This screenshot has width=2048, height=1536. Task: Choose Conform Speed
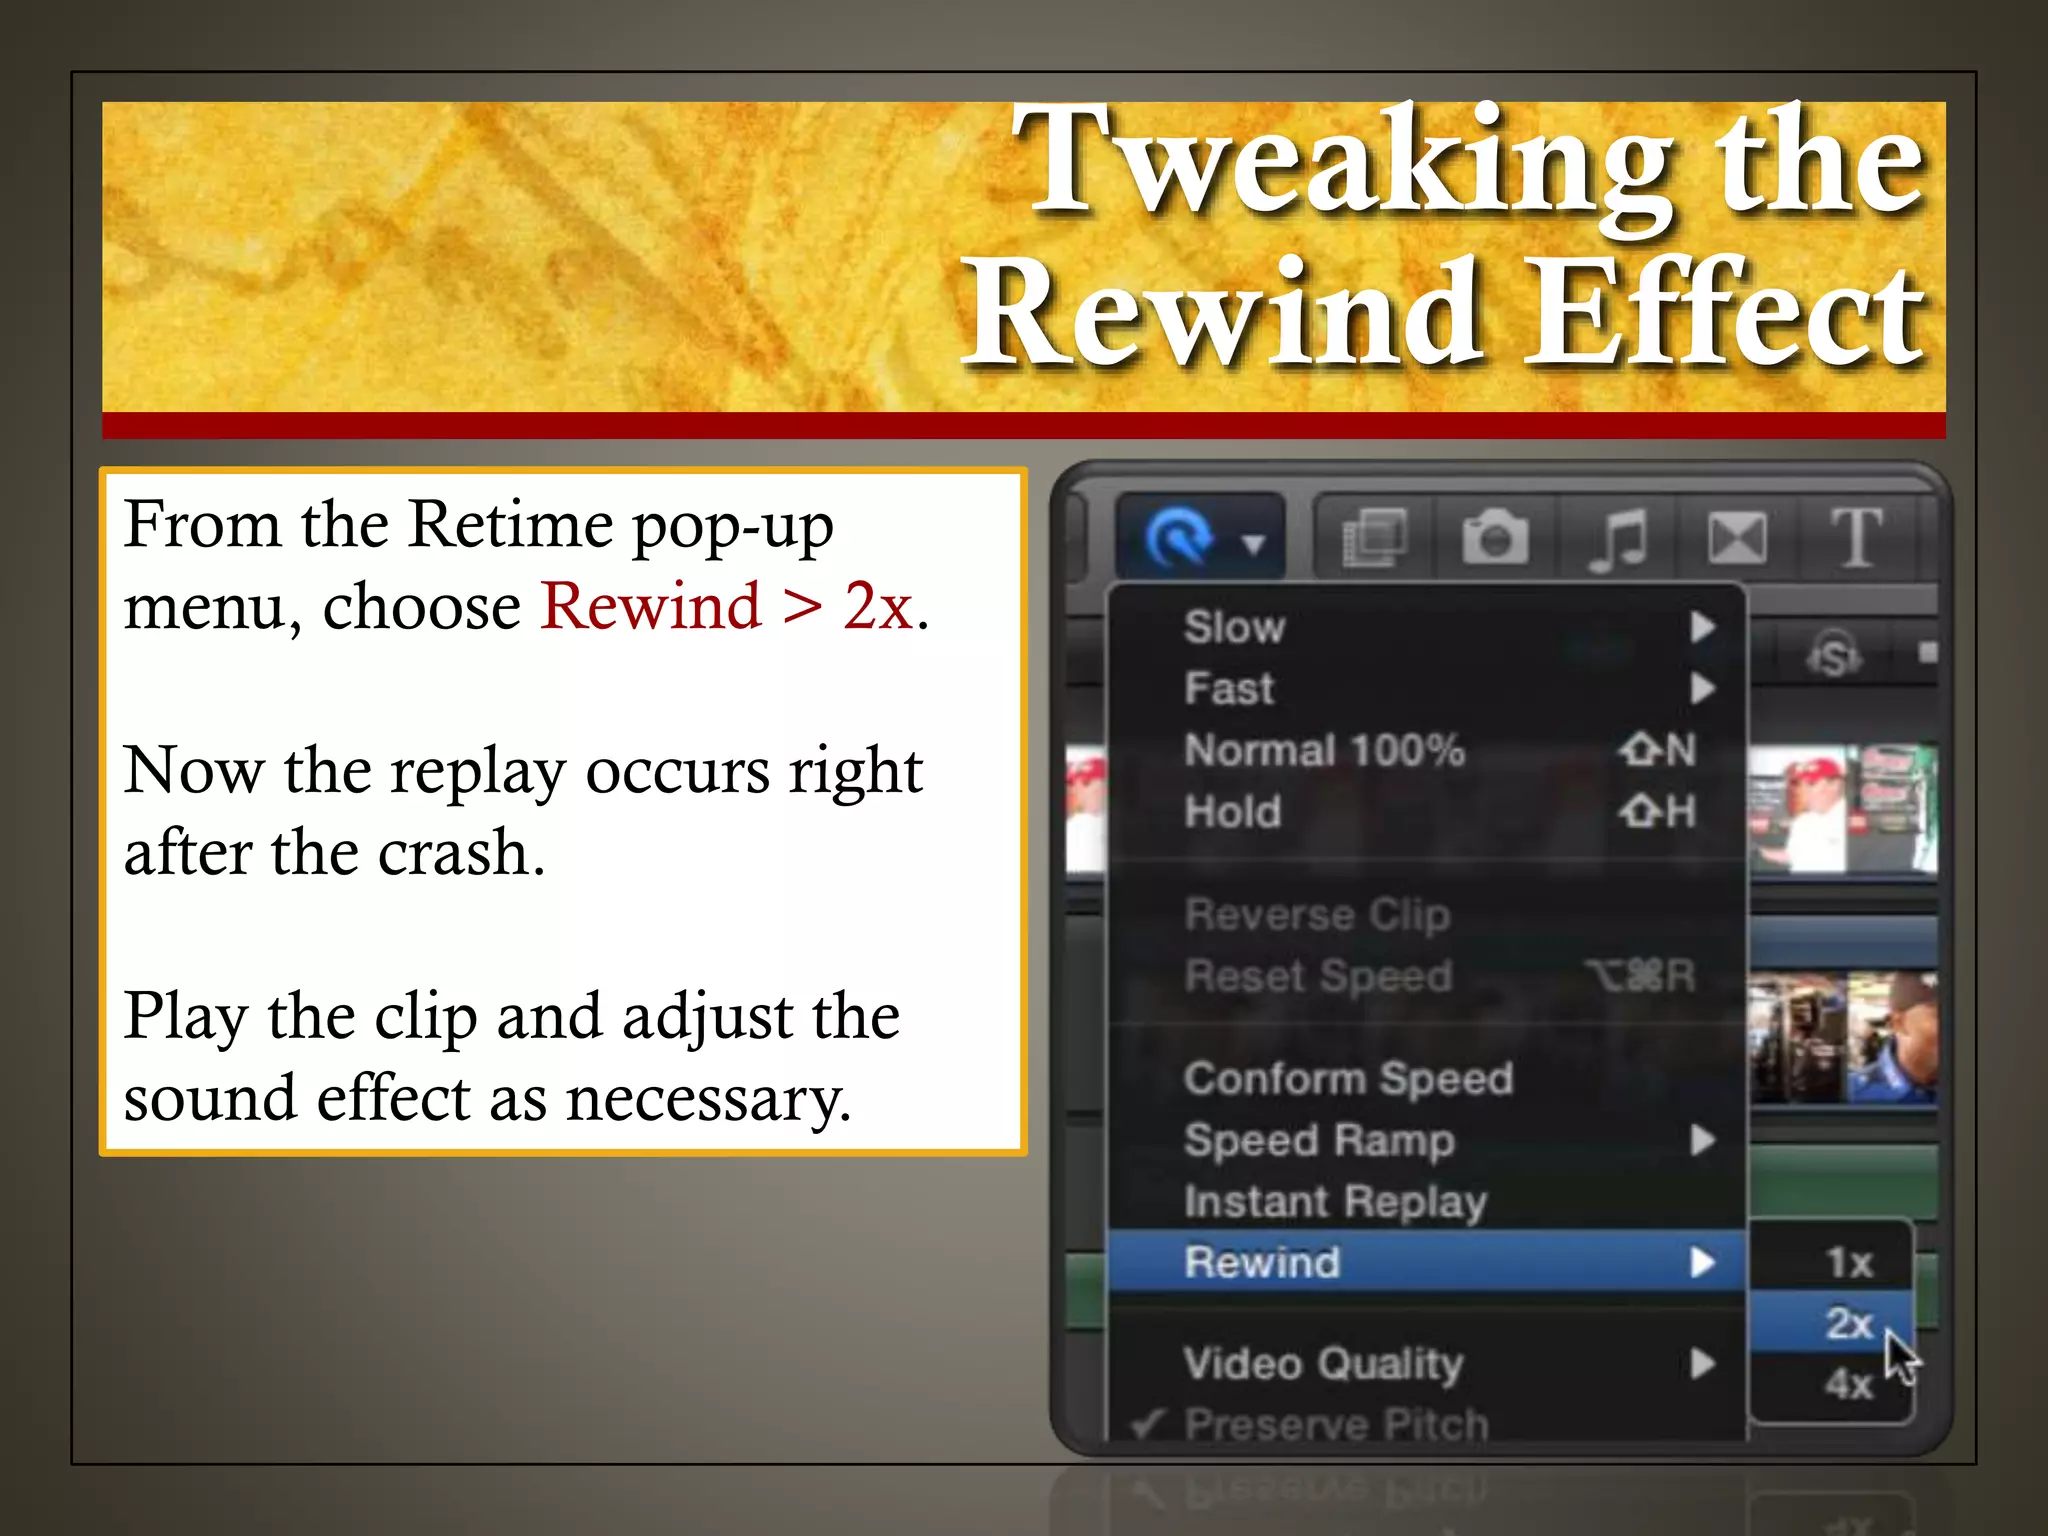(1427, 1079)
